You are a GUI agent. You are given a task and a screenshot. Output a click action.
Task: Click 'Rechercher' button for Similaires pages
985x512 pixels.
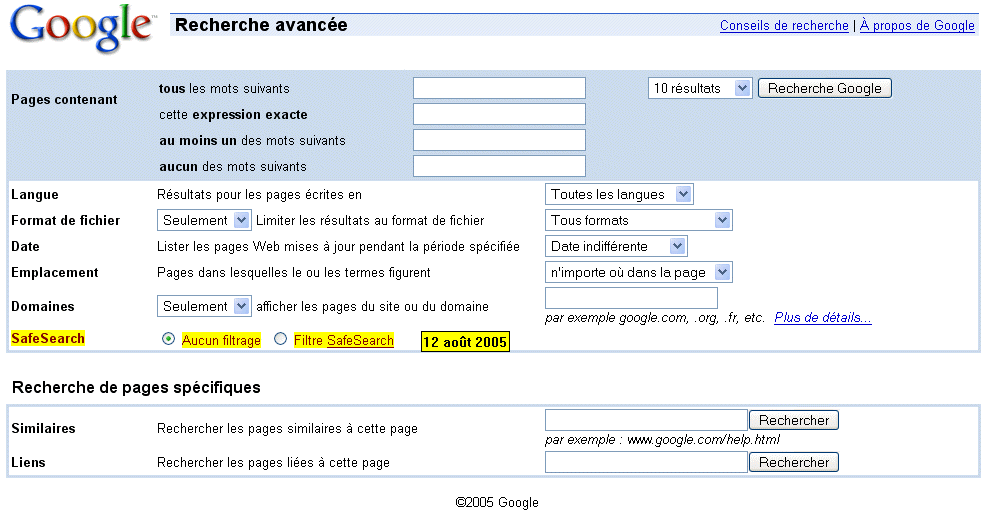(794, 420)
